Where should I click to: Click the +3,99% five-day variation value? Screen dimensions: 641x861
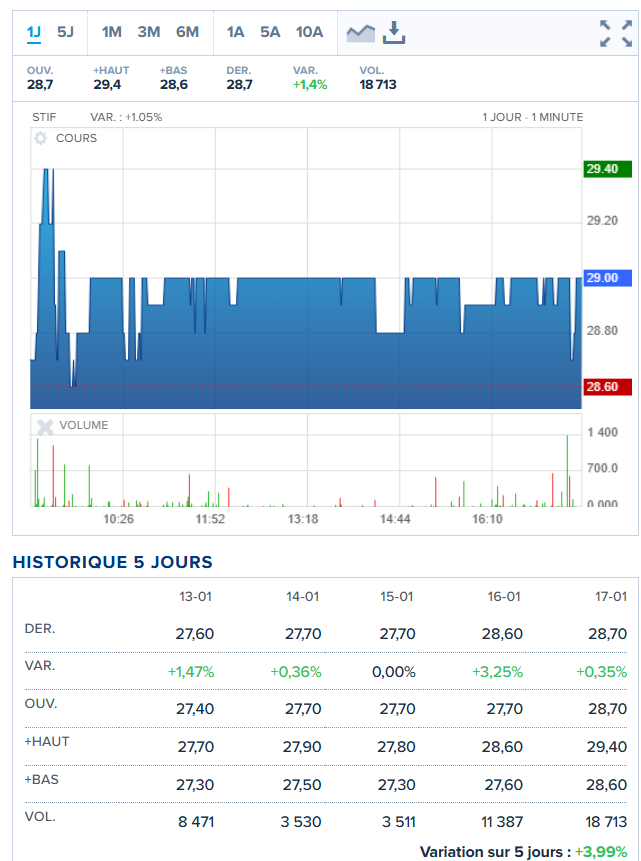[601, 852]
